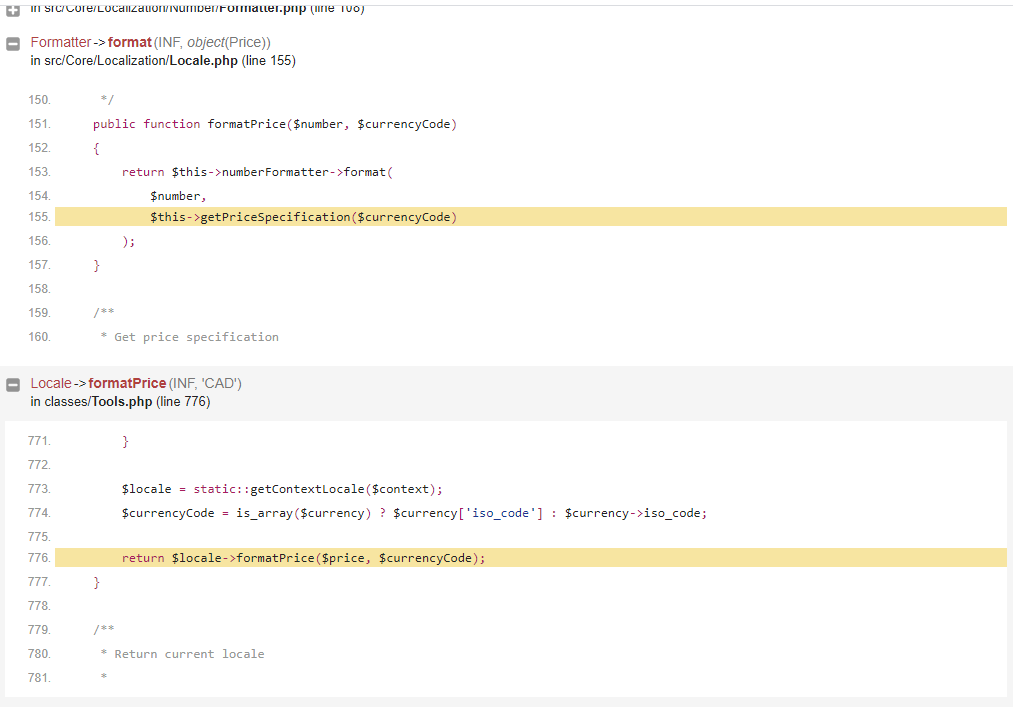Click '* Return current locale' comment

pyautogui.click(x=182, y=654)
